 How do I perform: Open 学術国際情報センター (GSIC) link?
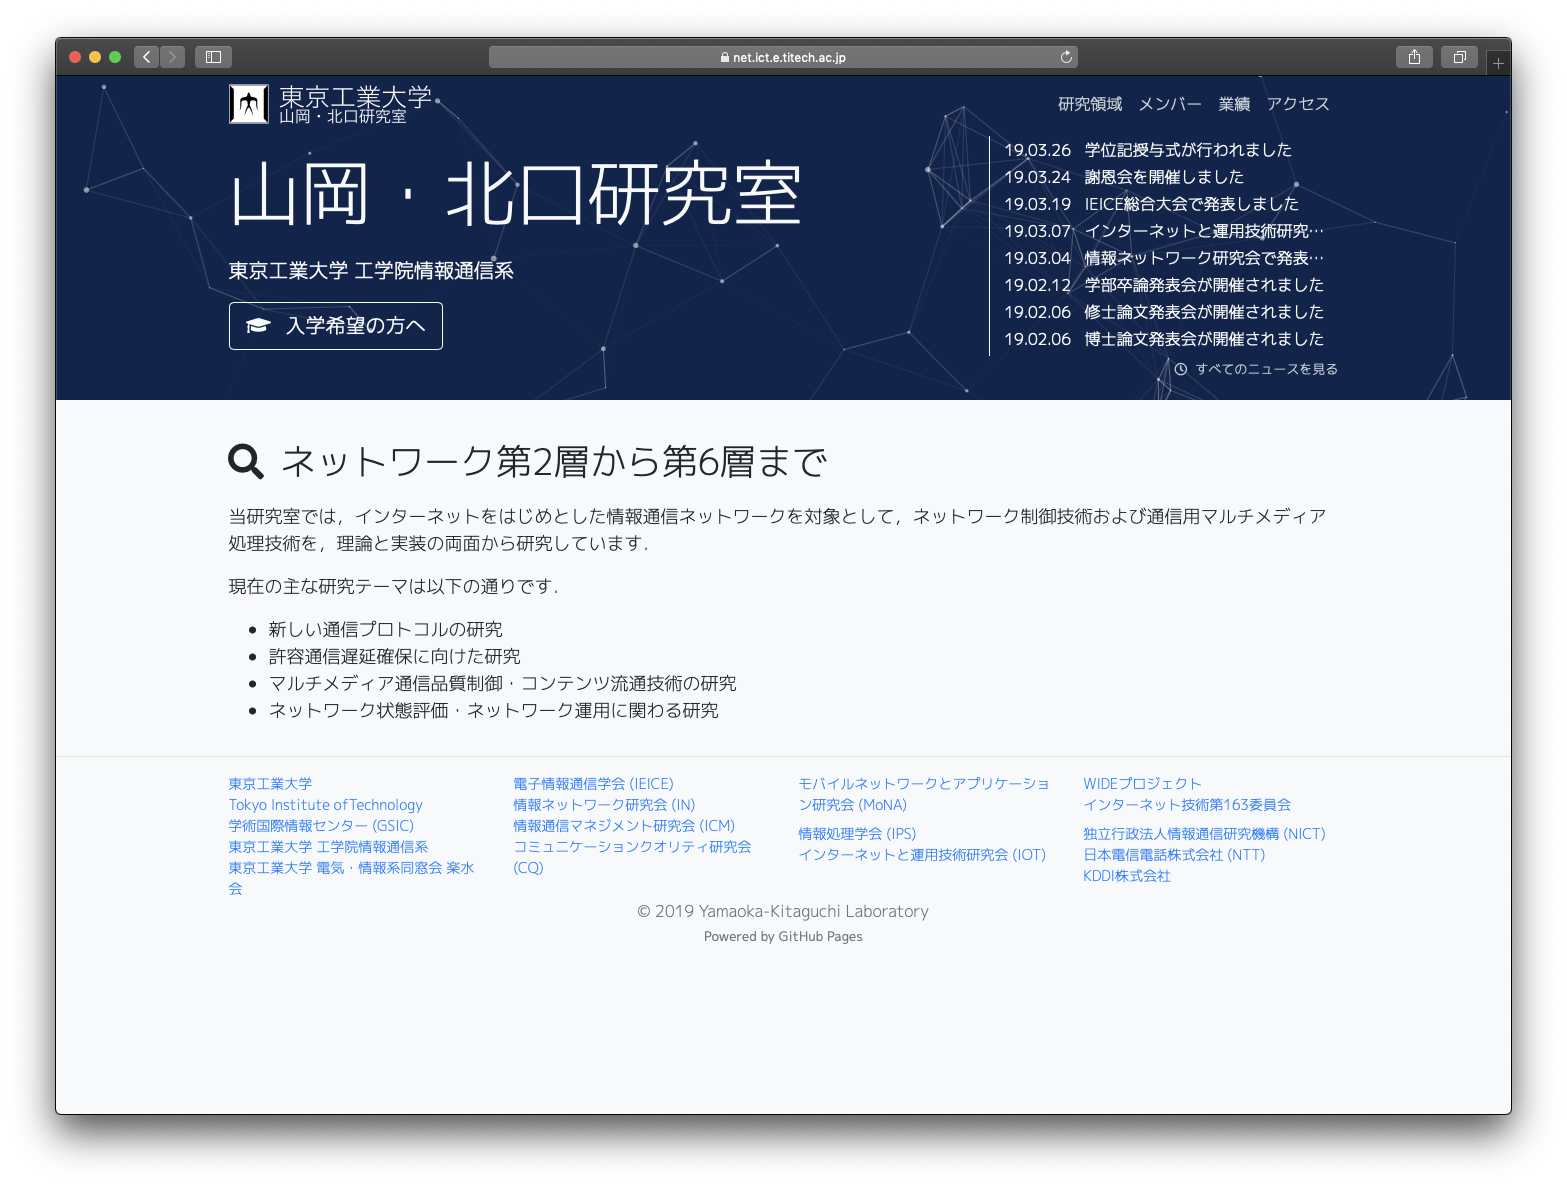click(x=321, y=826)
